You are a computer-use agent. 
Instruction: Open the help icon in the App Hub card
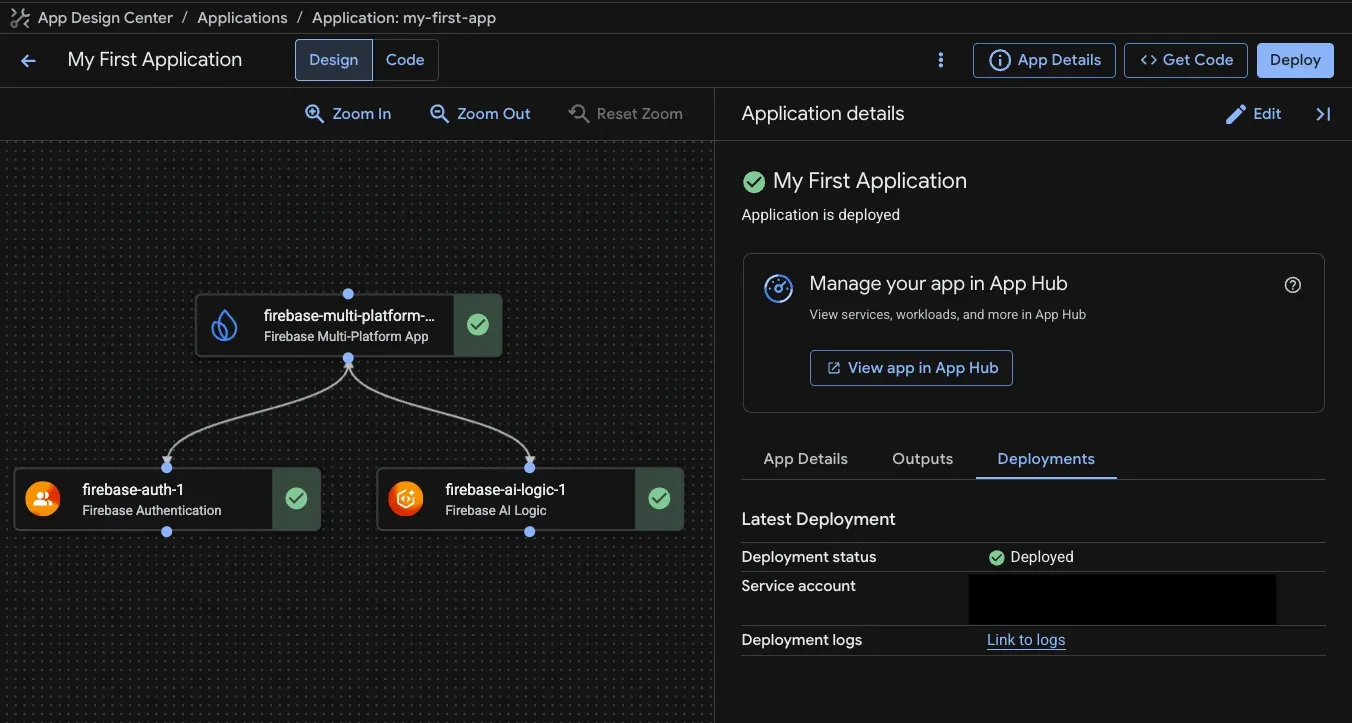(1292, 284)
